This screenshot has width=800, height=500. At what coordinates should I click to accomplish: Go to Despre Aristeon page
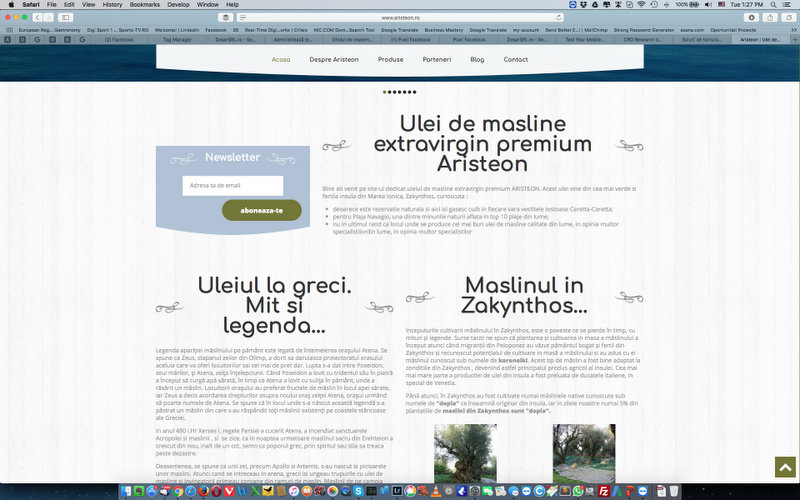tap(334, 60)
